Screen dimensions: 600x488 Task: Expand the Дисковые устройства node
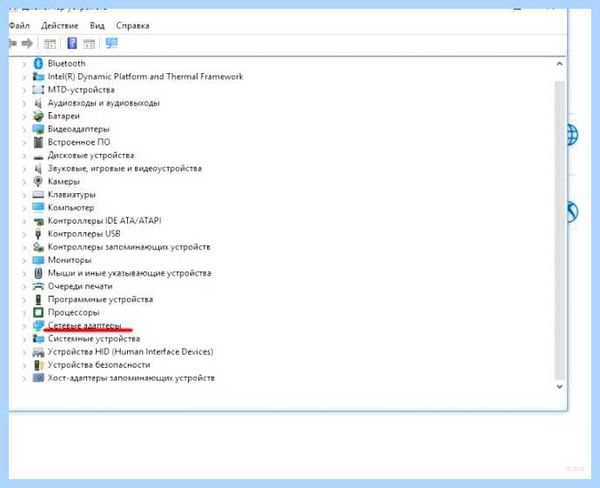pos(24,155)
